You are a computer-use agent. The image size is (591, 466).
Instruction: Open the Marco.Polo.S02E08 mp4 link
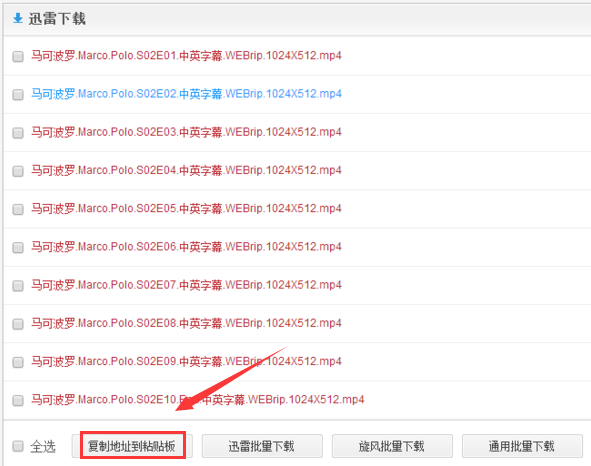(x=186, y=323)
